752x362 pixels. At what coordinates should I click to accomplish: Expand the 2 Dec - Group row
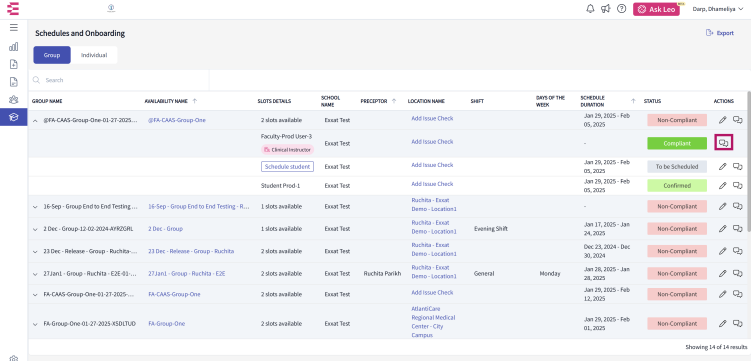click(x=35, y=229)
